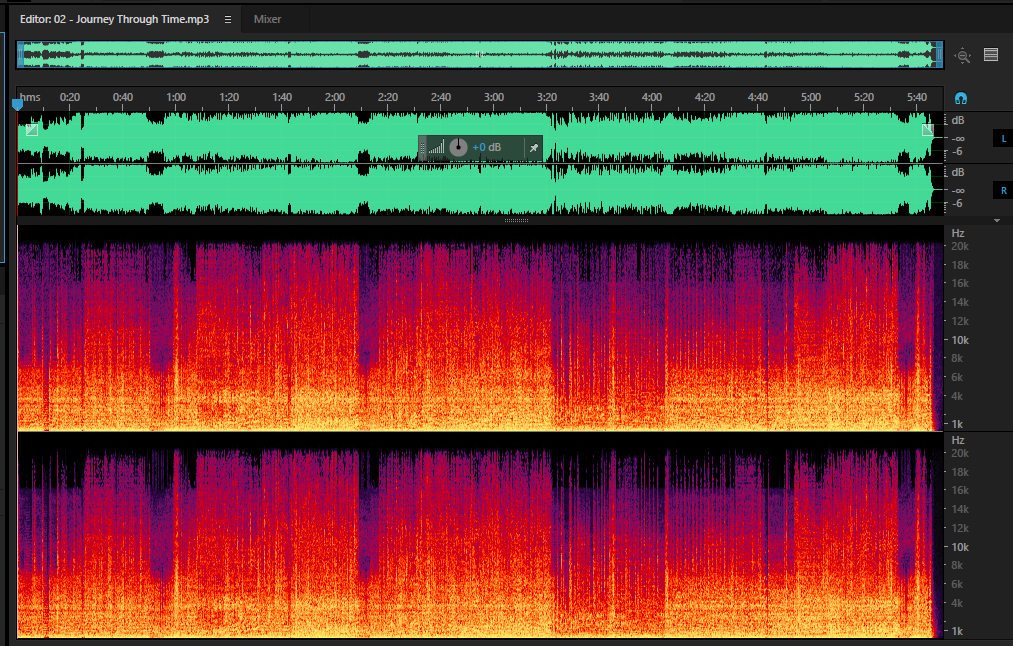
Task: Toggle the left channel L button
Action: click(1003, 139)
